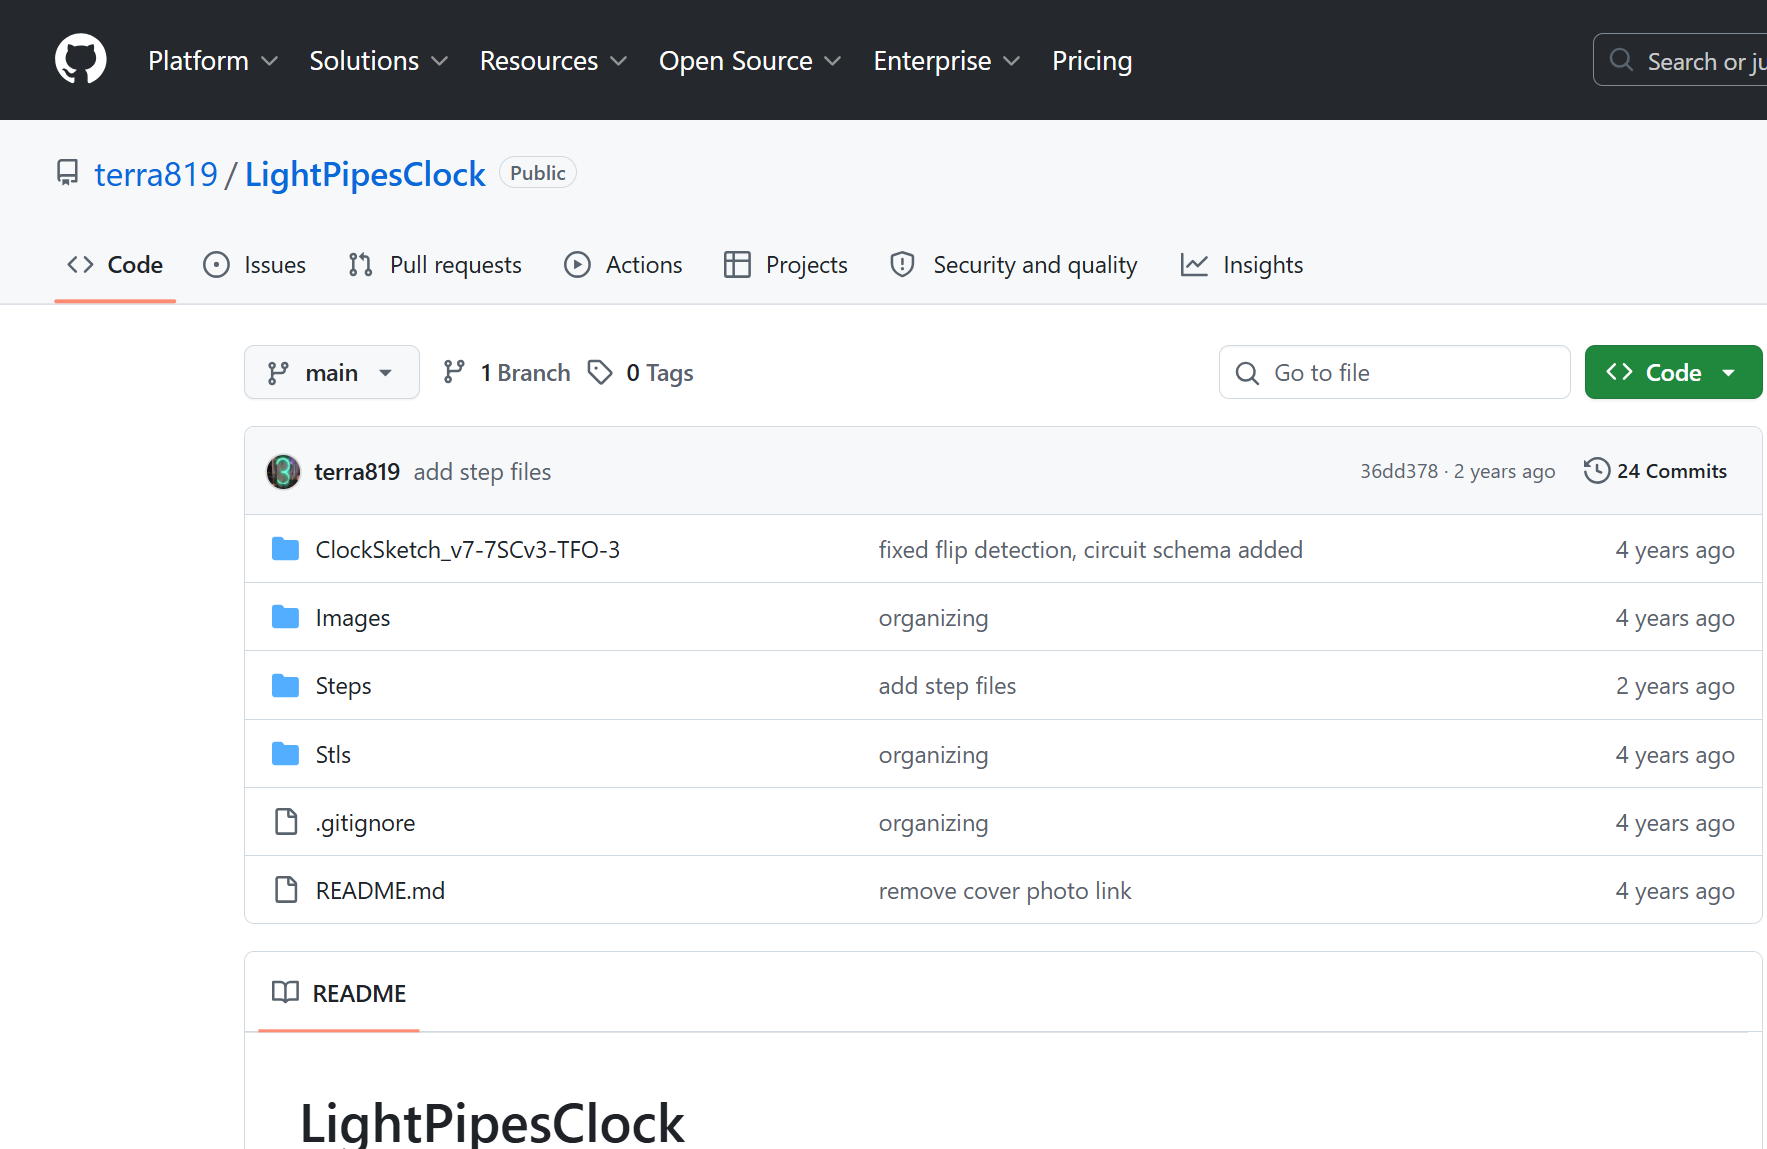1767x1149 pixels.
Task: Select the Code tab
Action: pyautogui.click(x=115, y=265)
